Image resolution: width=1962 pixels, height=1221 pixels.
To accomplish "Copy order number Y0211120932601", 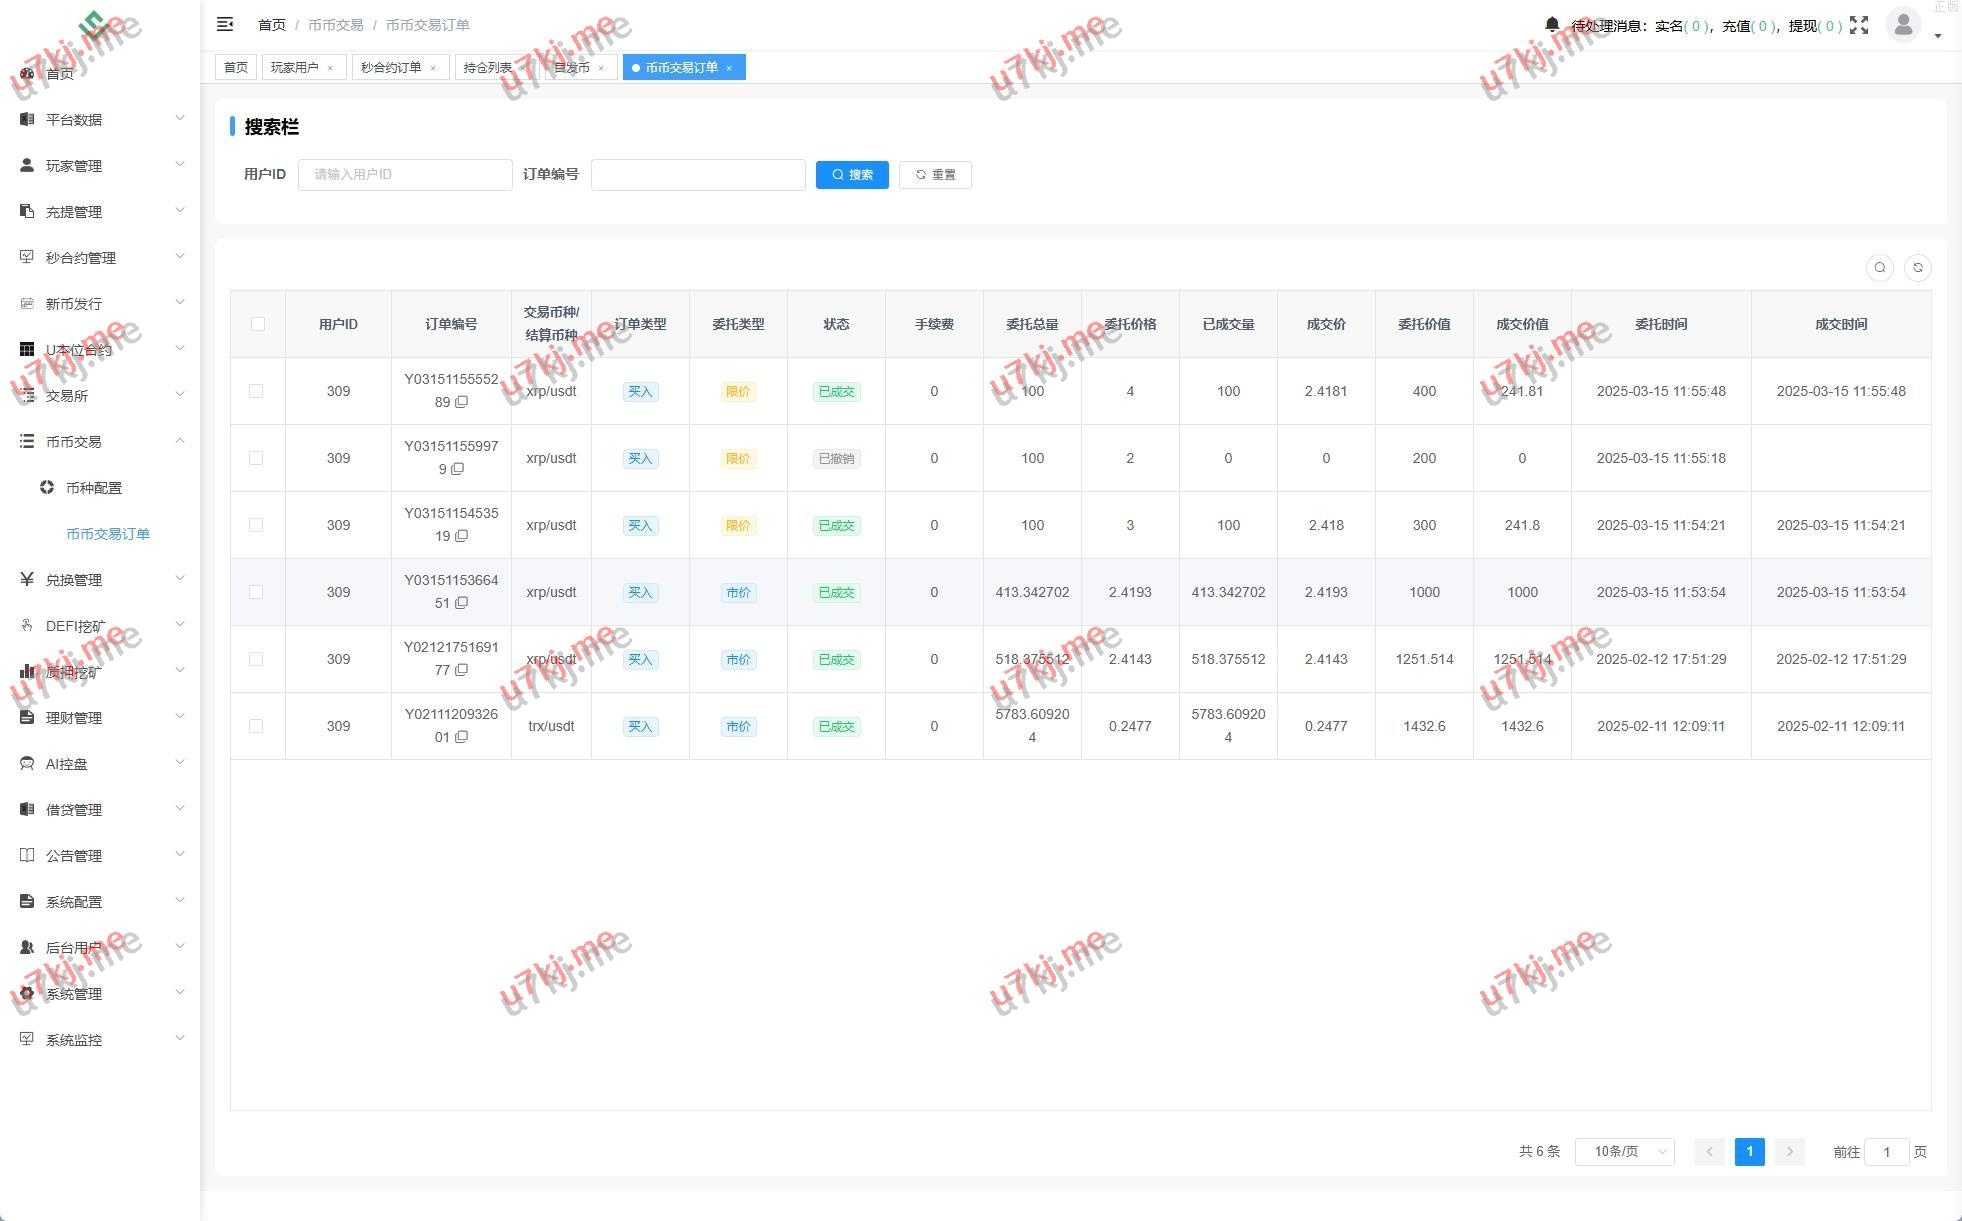I will (461, 737).
